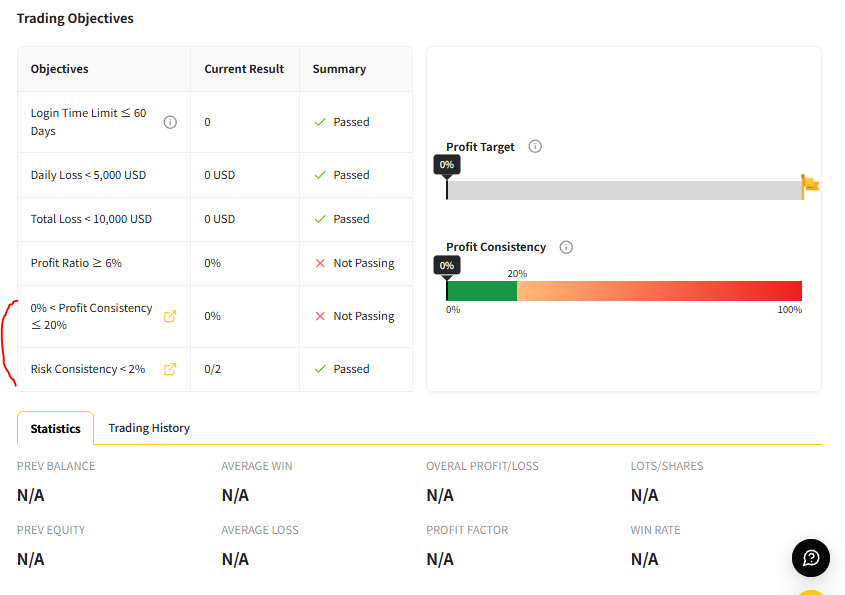845x595 pixels.
Task: Click the OVERAL PROFIT/LOSS label
Action: [x=482, y=466]
